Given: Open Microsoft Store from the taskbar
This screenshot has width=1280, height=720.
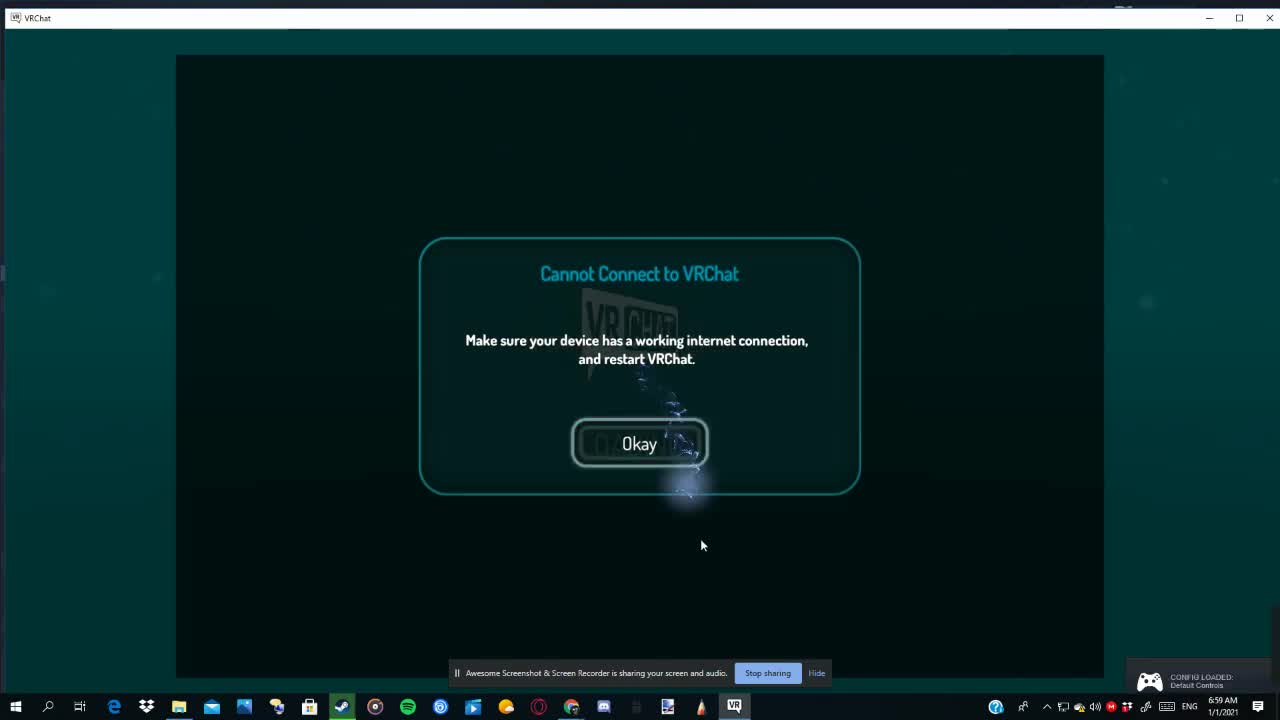Looking at the screenshot, I should pos(310,707).
